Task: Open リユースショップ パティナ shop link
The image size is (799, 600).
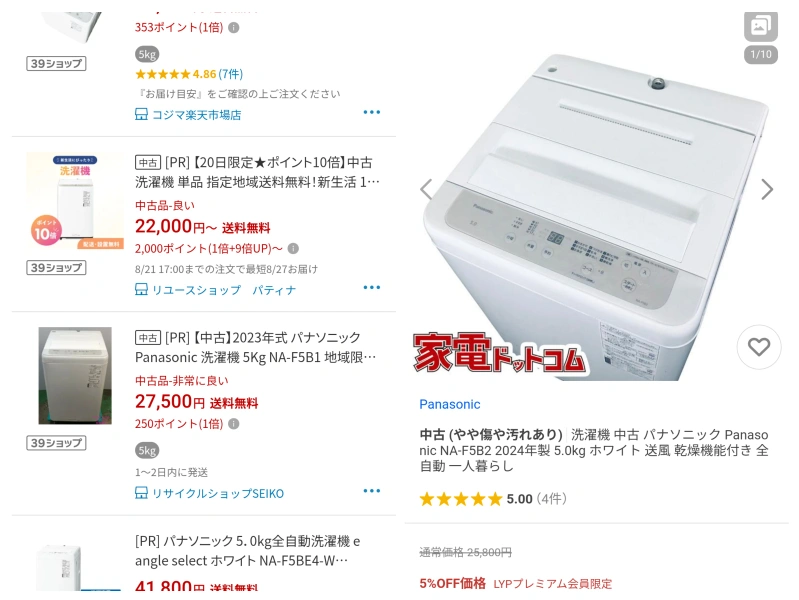Action: pyautogui.click(x=215, y=290)
